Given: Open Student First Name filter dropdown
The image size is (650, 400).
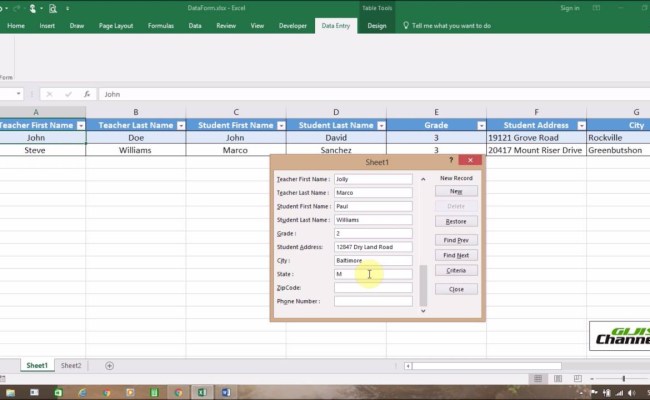Looking at the screenshot, I should (x=281, y=125).
